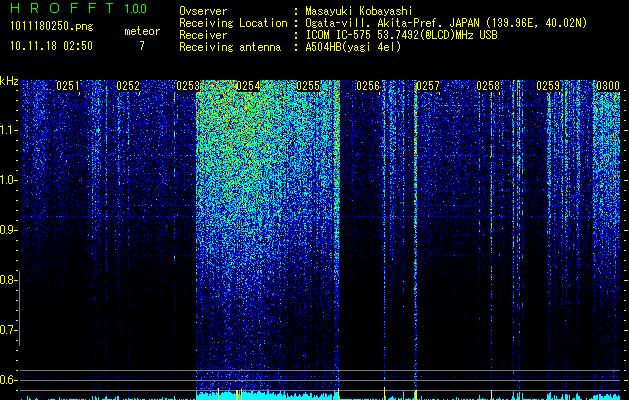Click the file name 1011180250.png
This screenshot has height=400, width=629.
tap(52, 27)
